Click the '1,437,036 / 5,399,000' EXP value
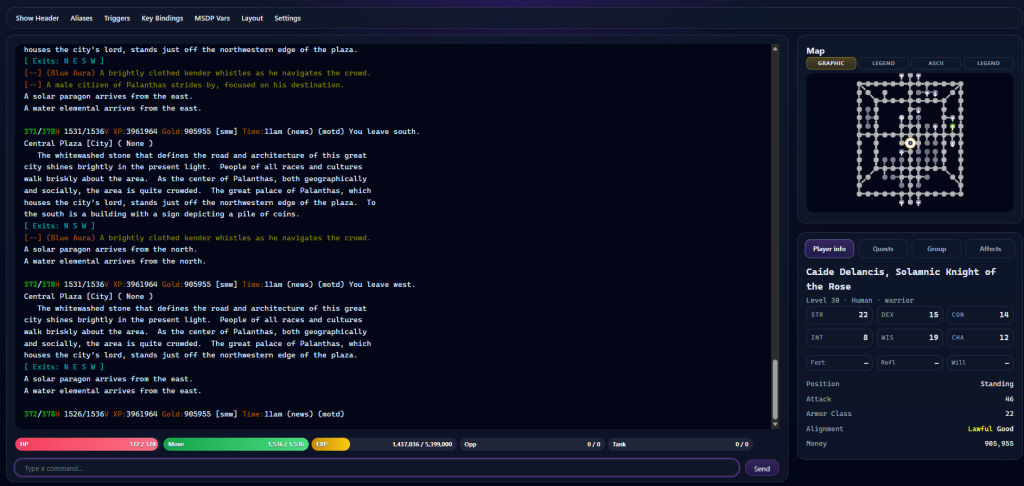Viewport: 1024px width, 486px height. pos(422,444)
